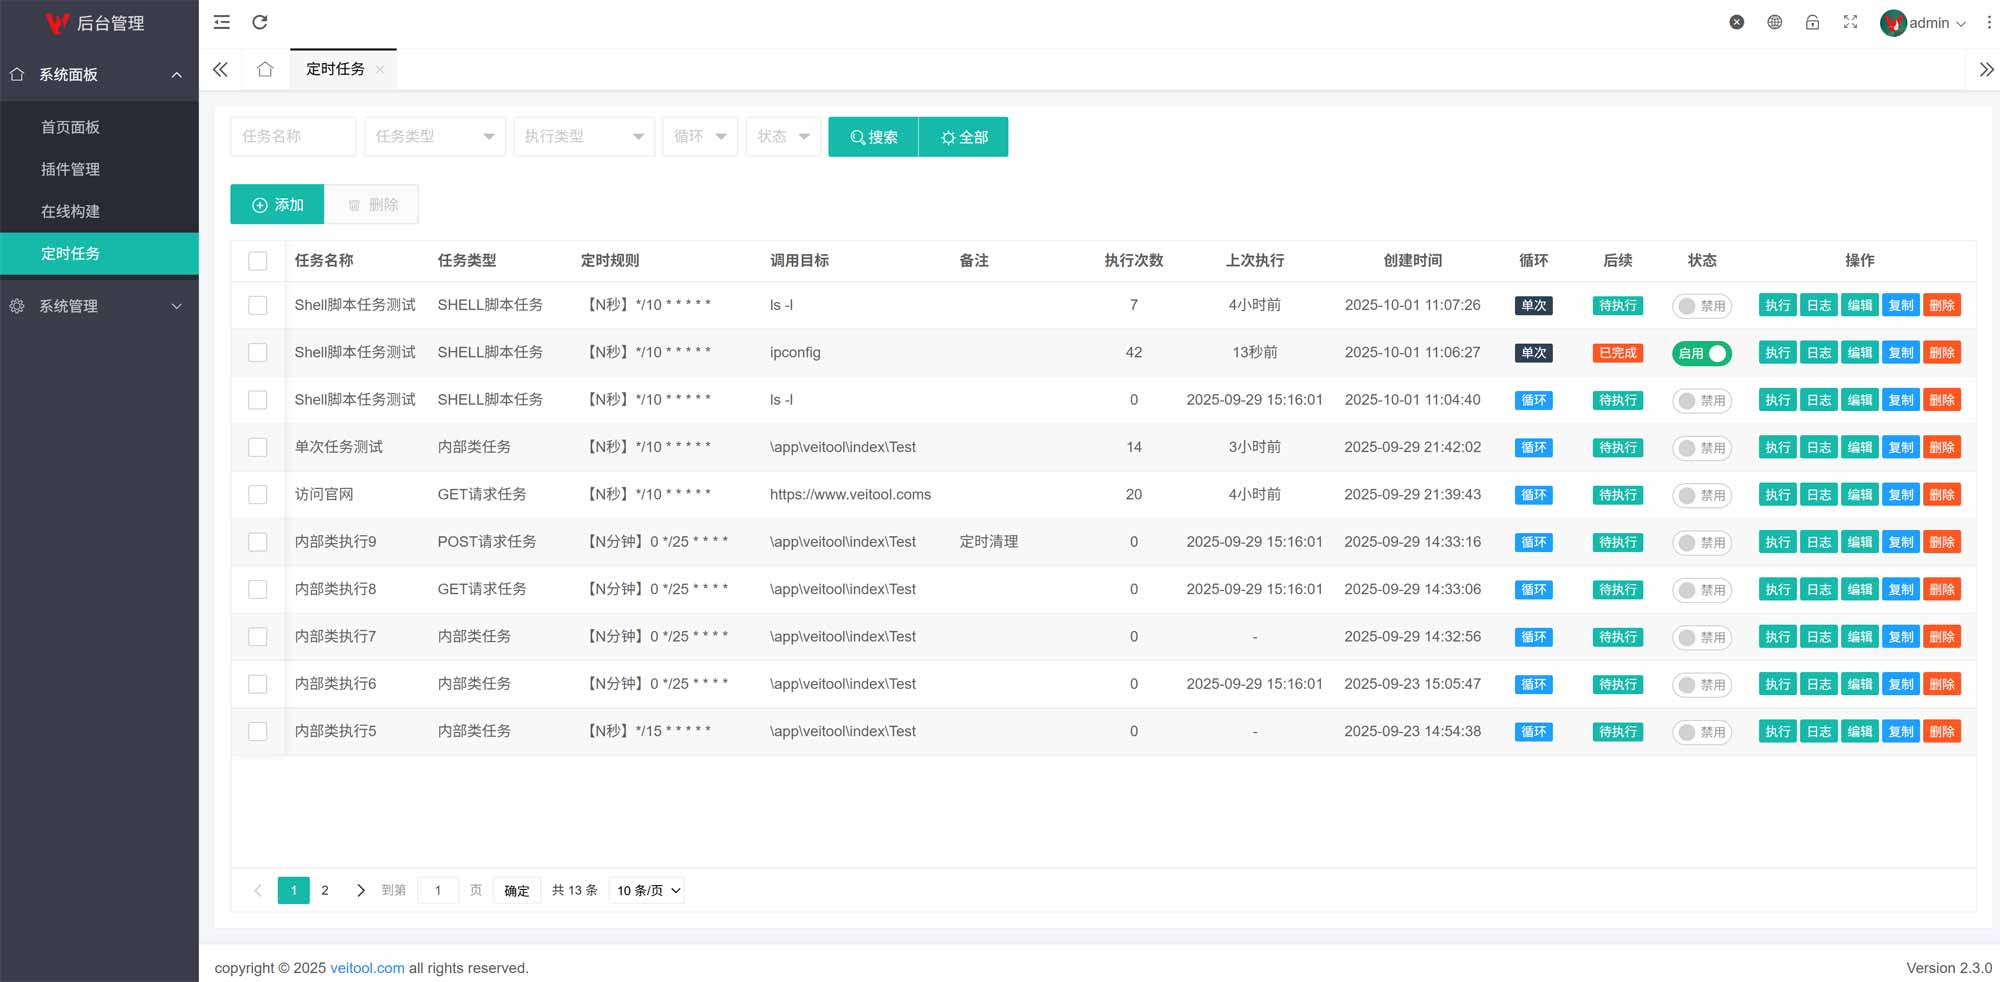This screenshot has width=2000, height=982.
Task: Click the globe language icon
Action: coord(1774,22)
